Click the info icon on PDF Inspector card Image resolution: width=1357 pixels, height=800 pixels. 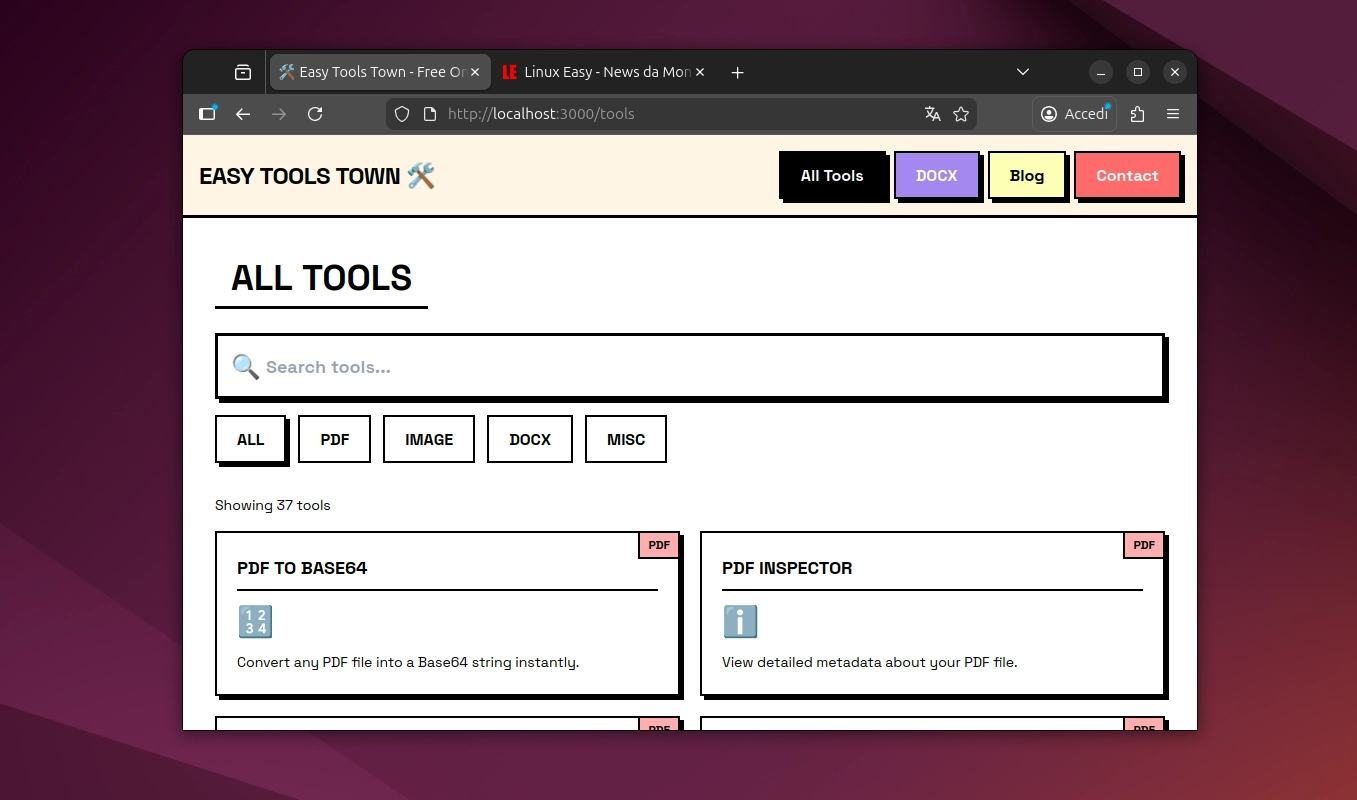(740, 621)
